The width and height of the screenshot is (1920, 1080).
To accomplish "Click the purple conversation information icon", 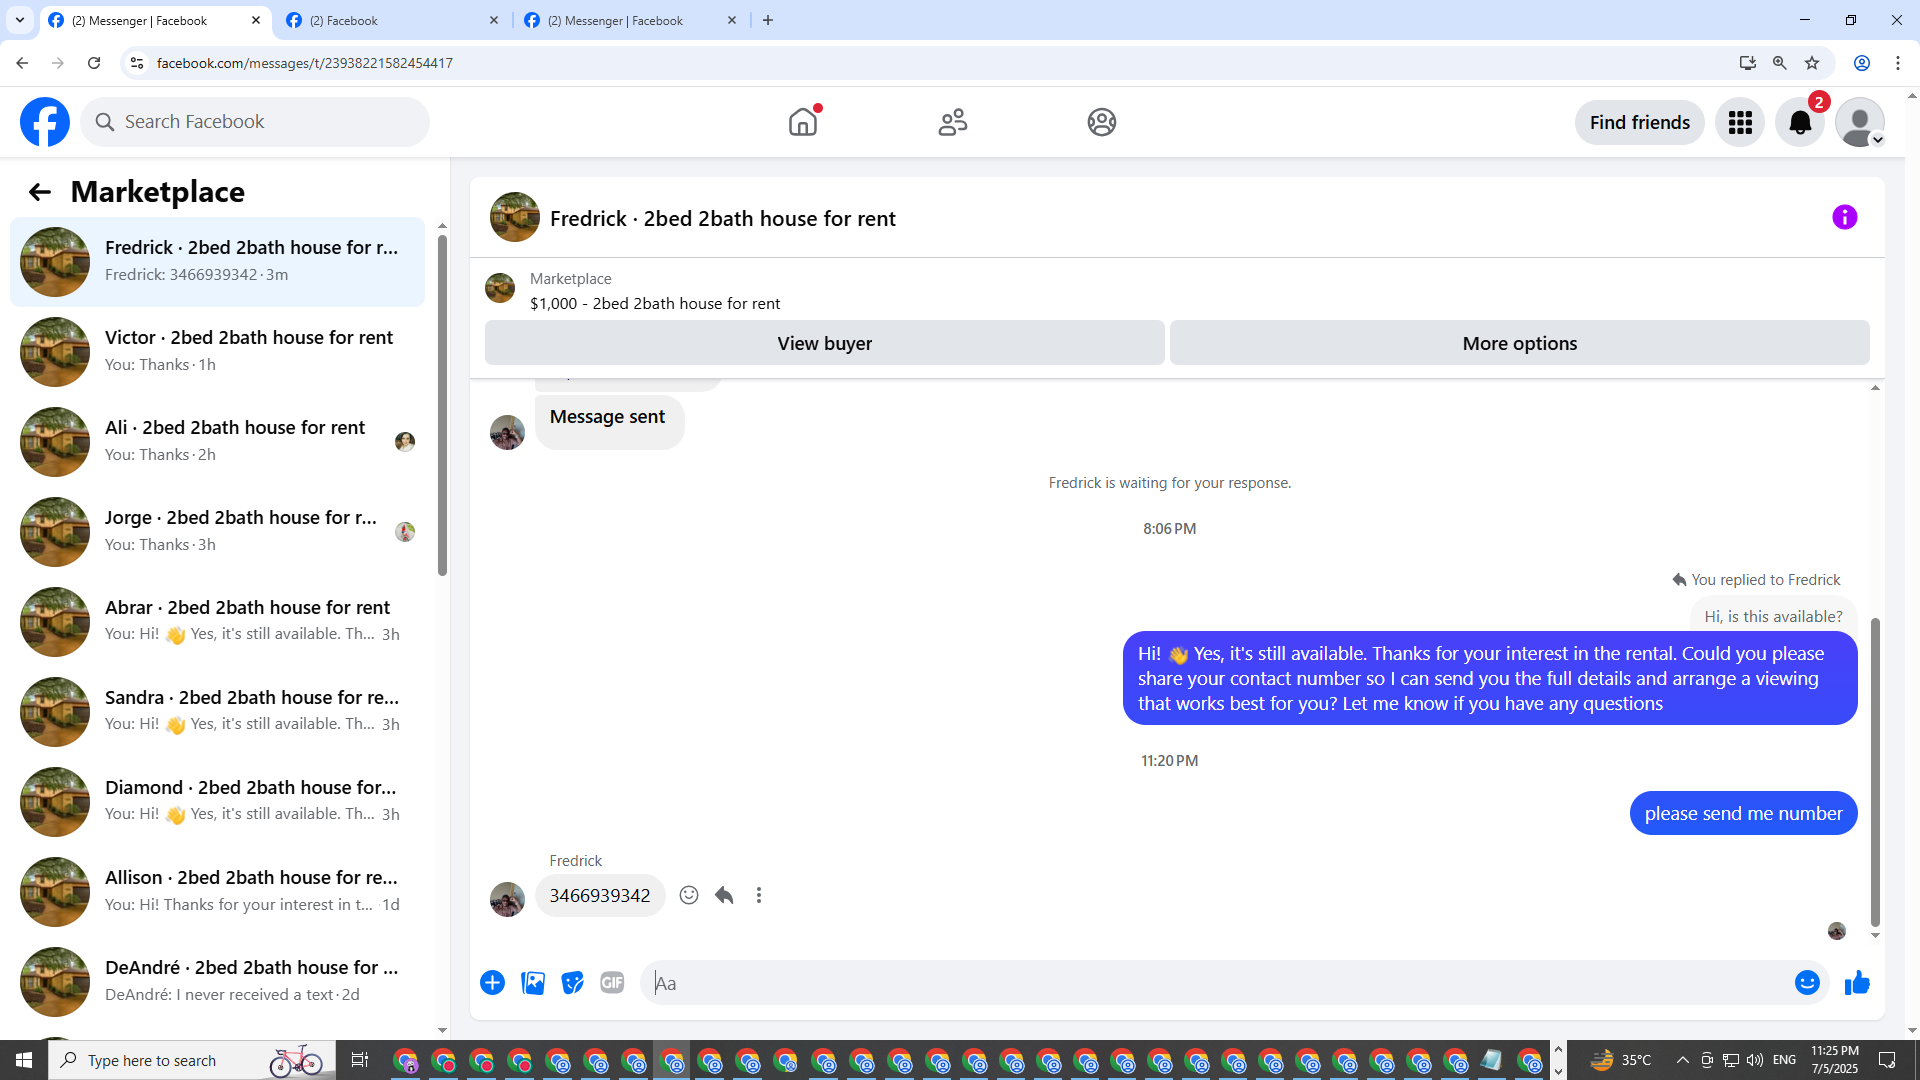I will pyautogui.click(x=1844, y=217).
